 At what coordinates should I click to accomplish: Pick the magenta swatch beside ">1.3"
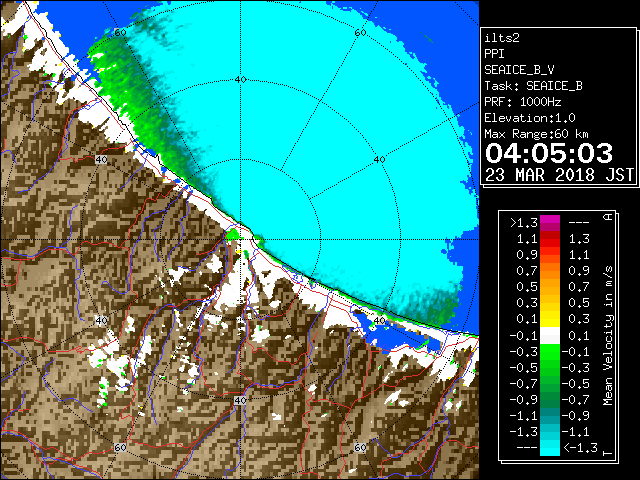coord(550,223)
